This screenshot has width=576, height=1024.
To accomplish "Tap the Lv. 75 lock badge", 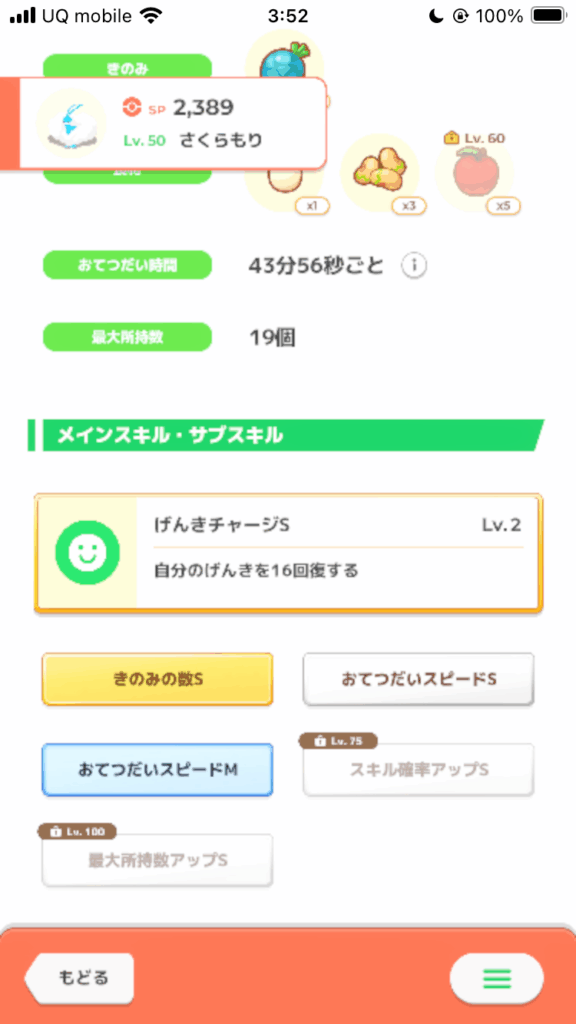I will 338,741.
